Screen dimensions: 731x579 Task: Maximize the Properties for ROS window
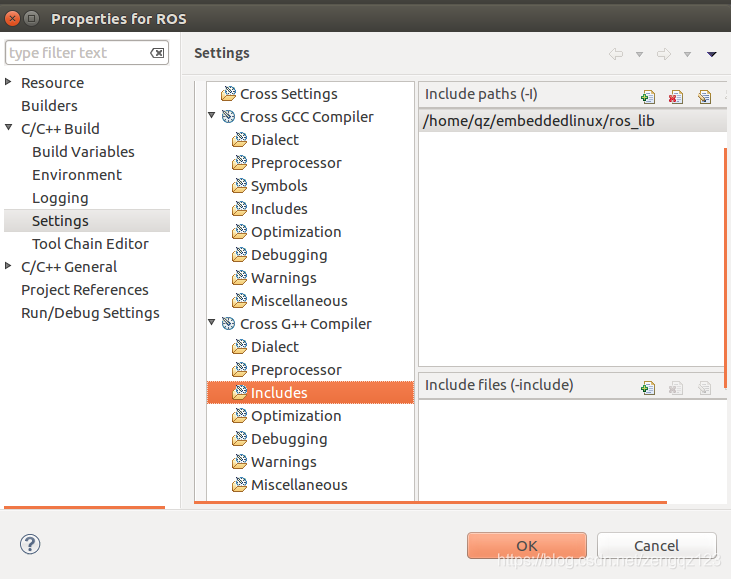pos(31,18)
